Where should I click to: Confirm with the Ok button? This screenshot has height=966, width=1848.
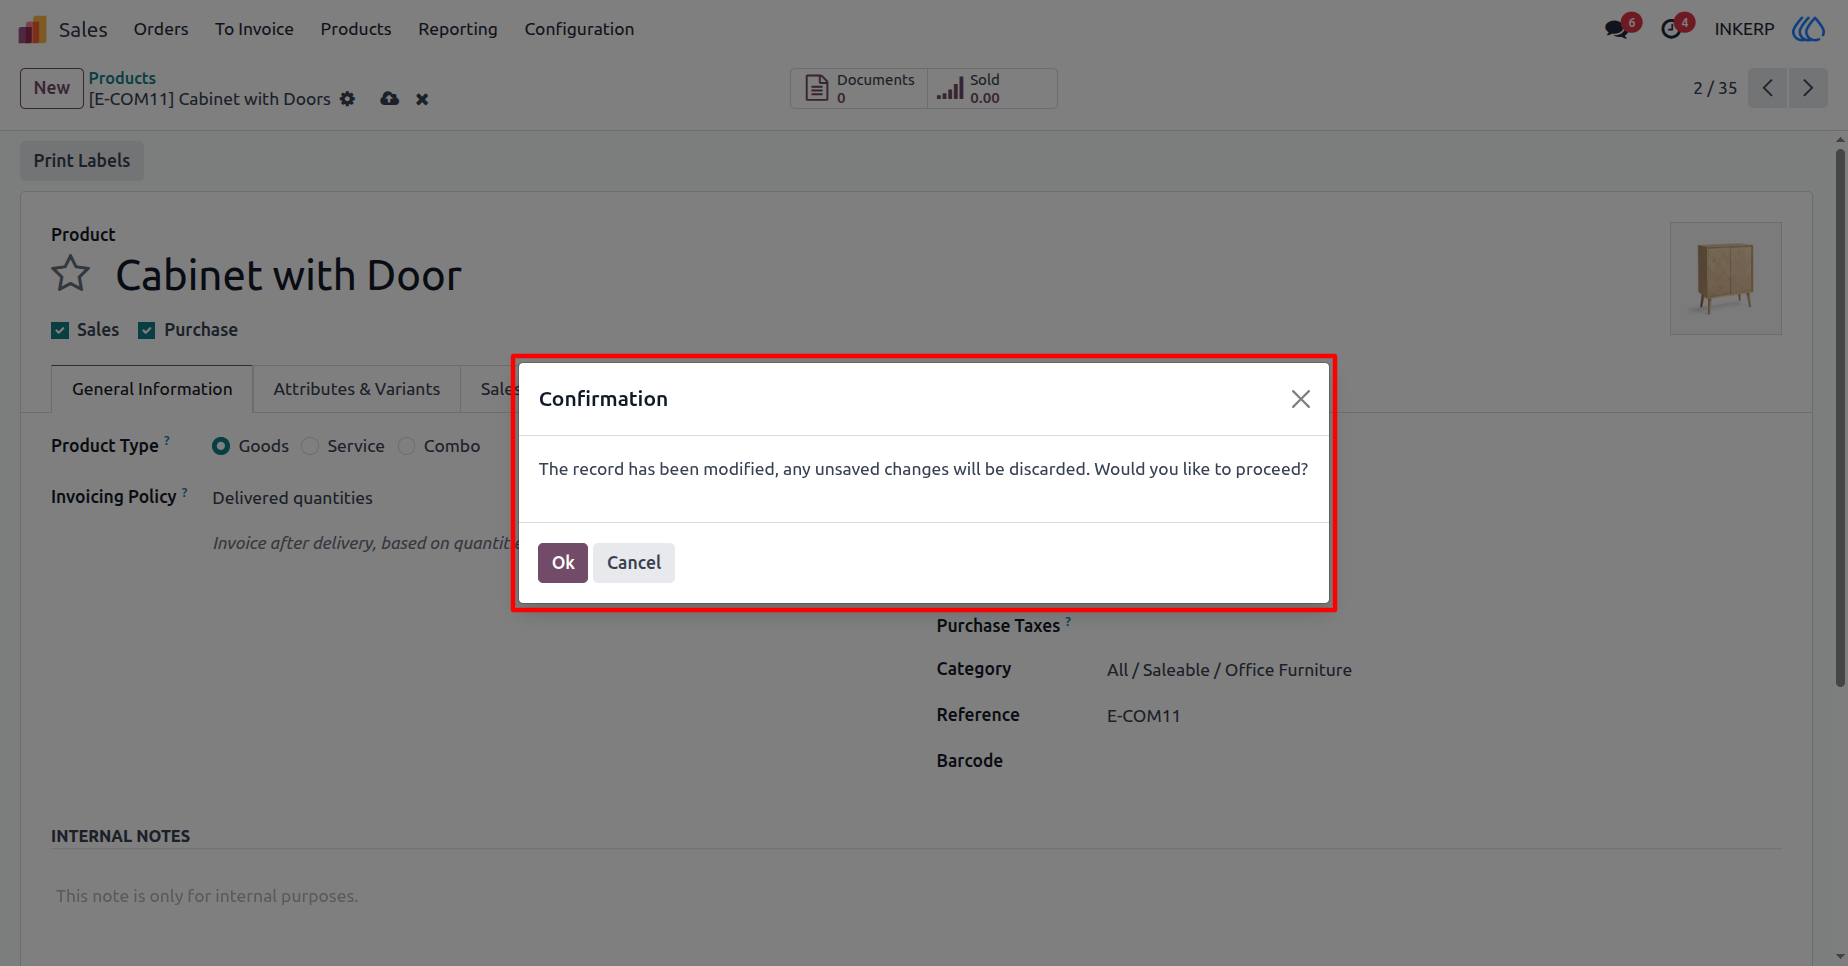[x=563, y=563]
